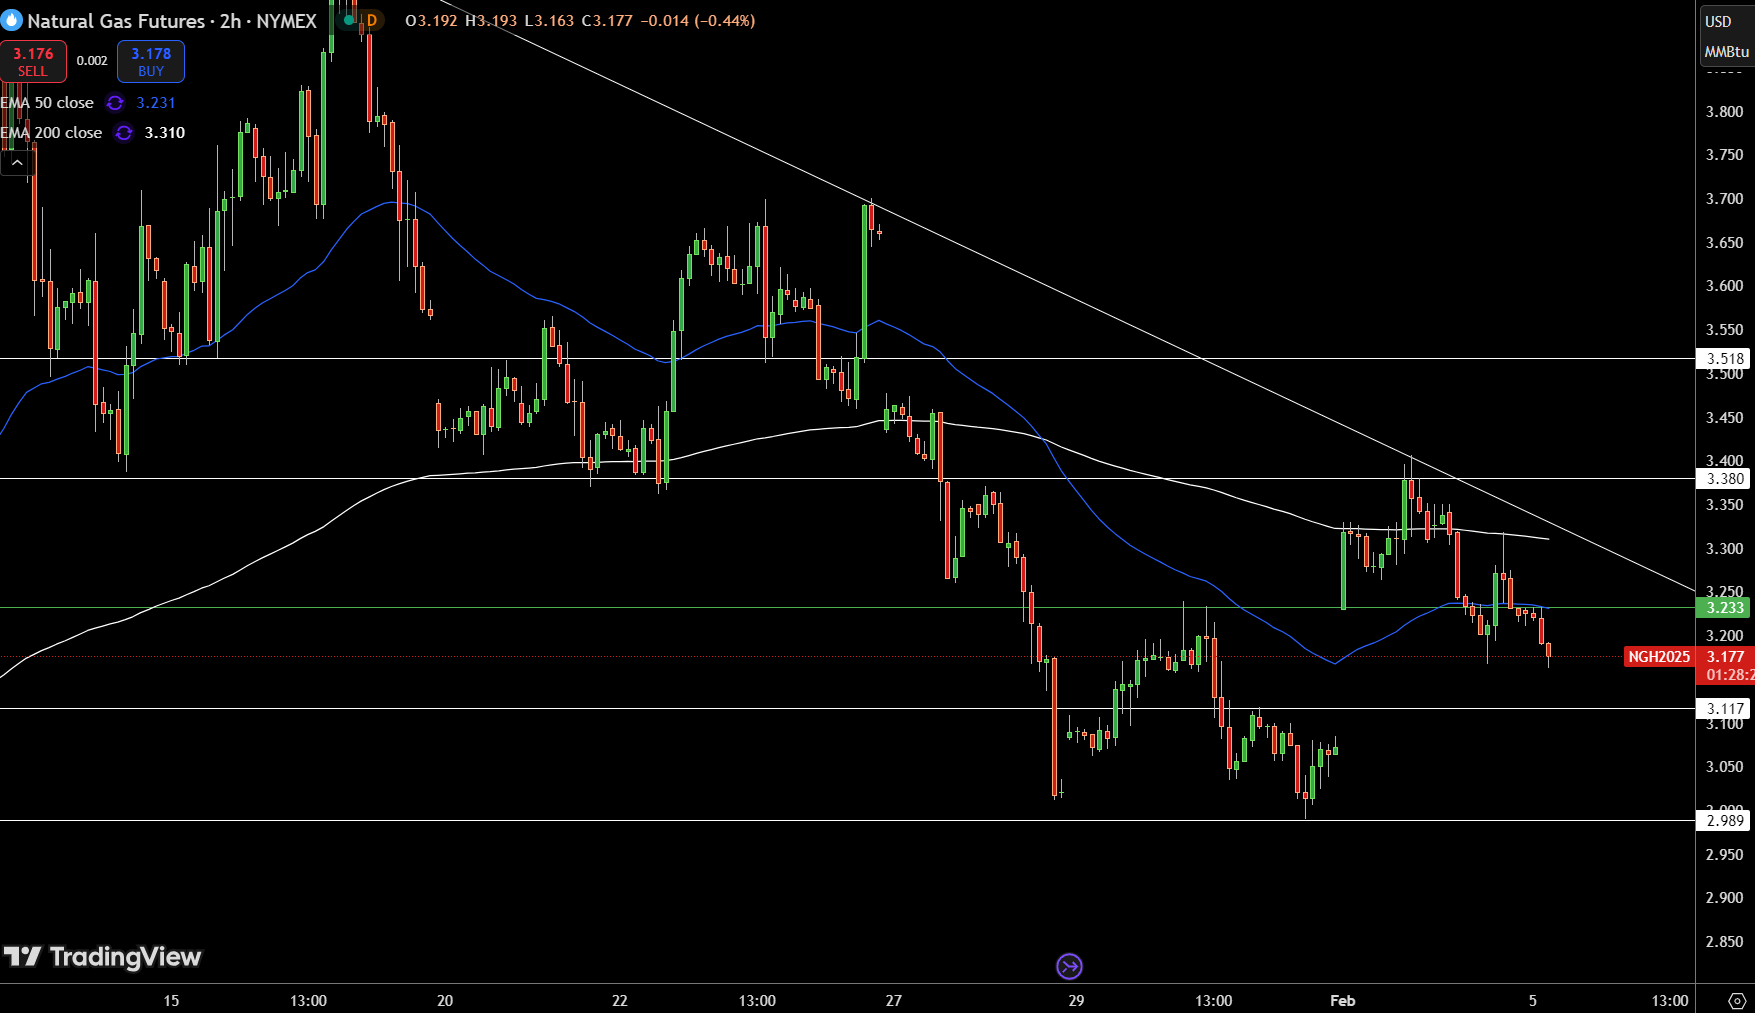1755x1013 pixels.
Task: Click the EMA 200 refresh circle icon
Action: click(x=123, y=133)
